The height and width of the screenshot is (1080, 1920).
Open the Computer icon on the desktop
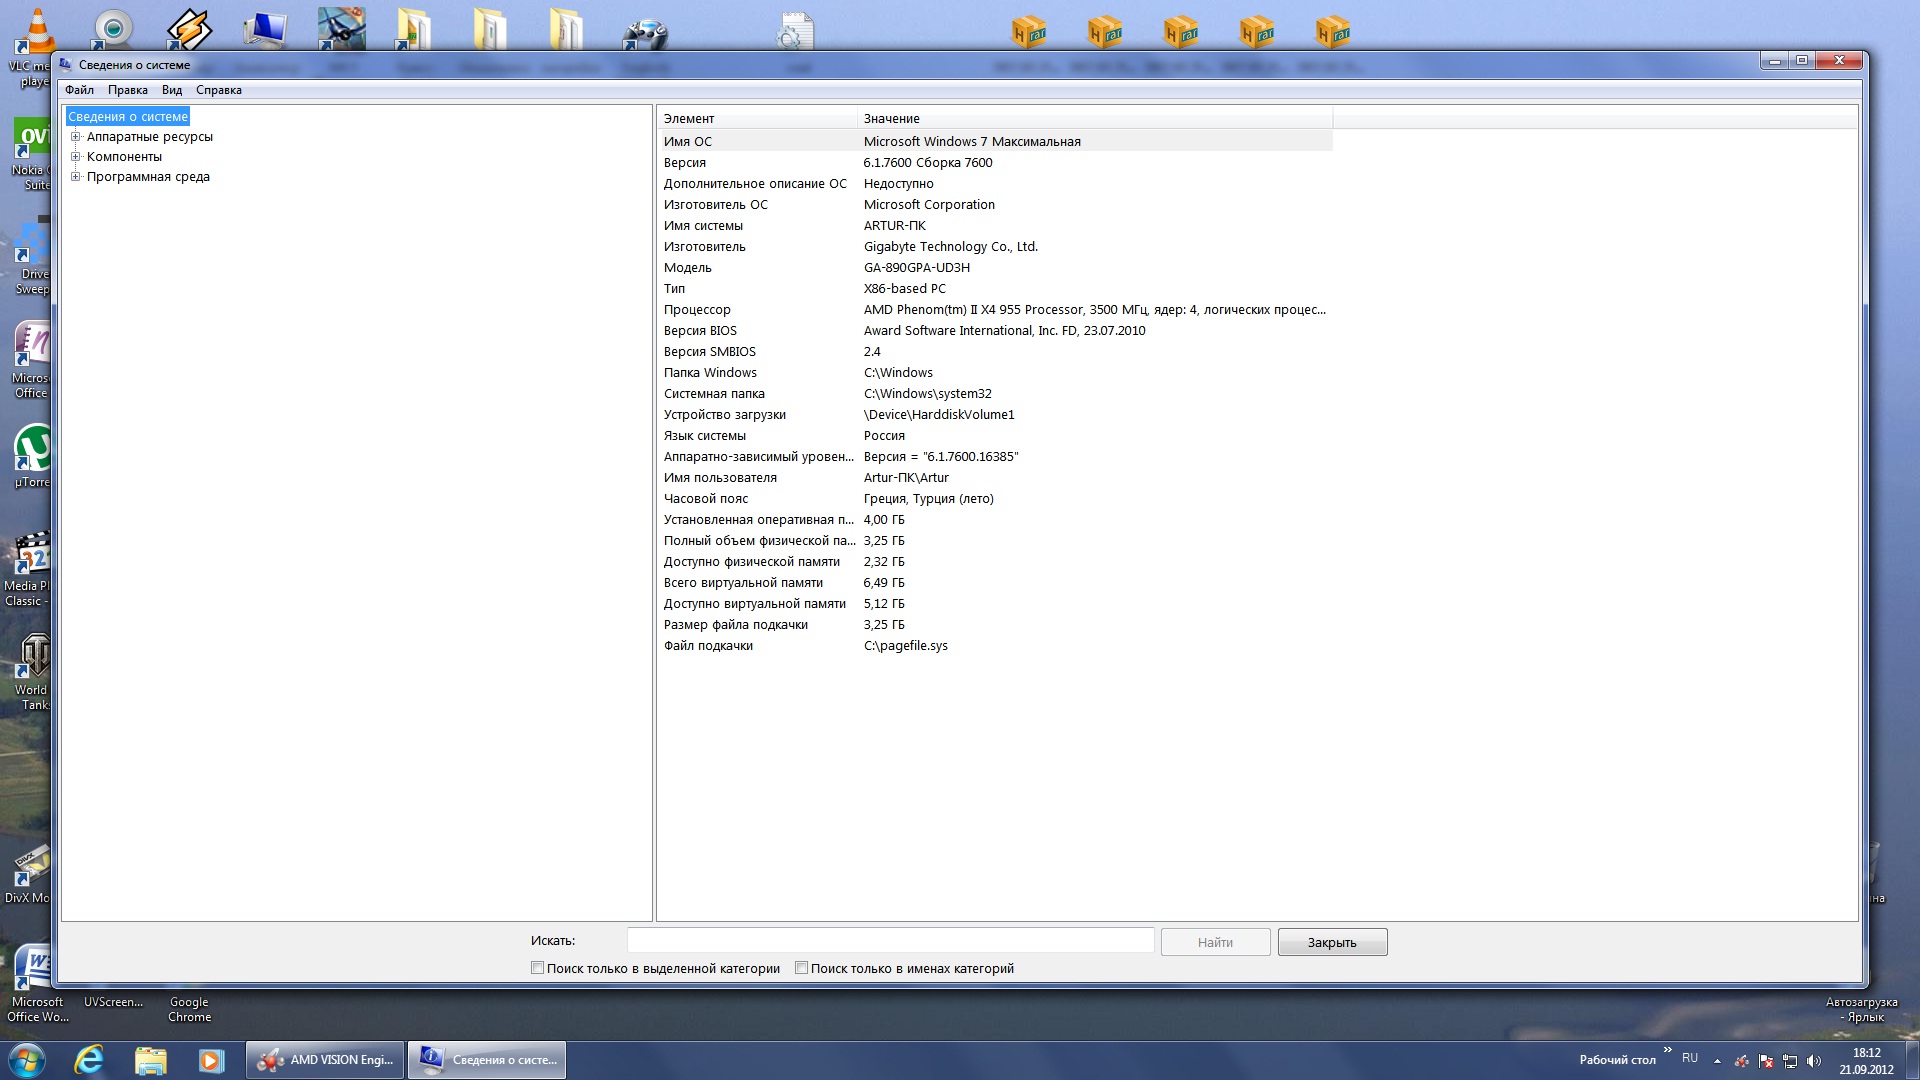[265, 28]
